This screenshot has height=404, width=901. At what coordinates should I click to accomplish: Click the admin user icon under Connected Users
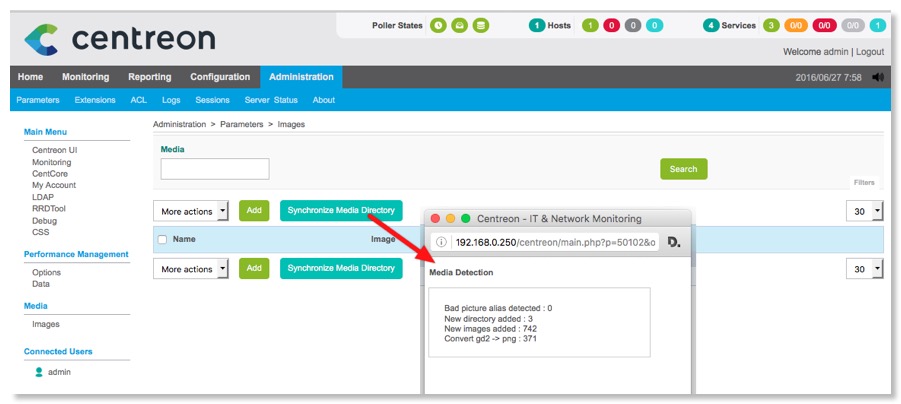coord(39,372)
